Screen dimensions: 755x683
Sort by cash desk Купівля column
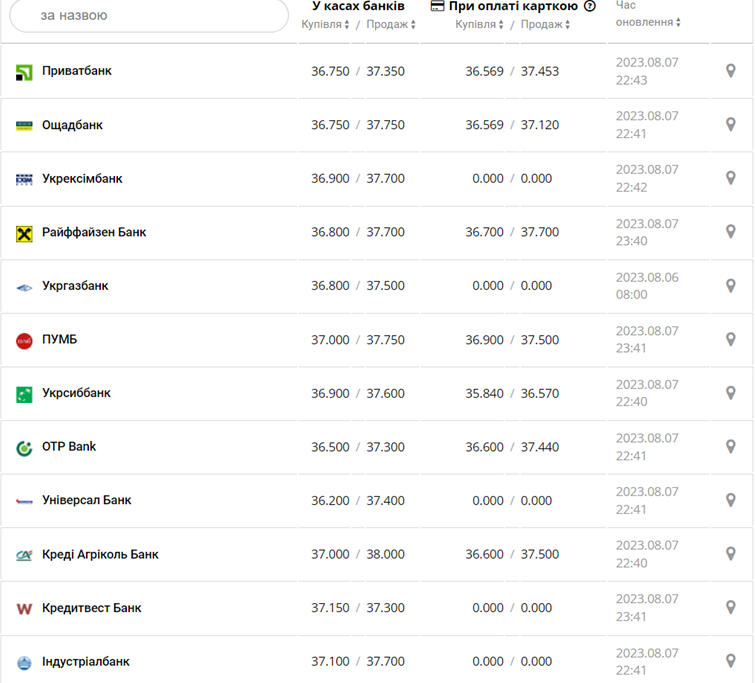pyautogui.click(x=325, y=24)
